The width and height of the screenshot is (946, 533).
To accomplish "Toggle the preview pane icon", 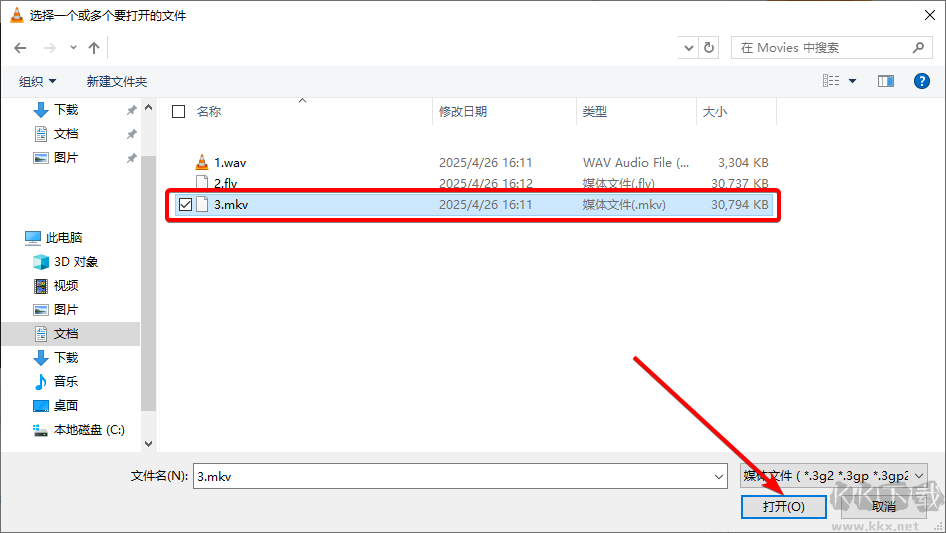I will 885,81.
